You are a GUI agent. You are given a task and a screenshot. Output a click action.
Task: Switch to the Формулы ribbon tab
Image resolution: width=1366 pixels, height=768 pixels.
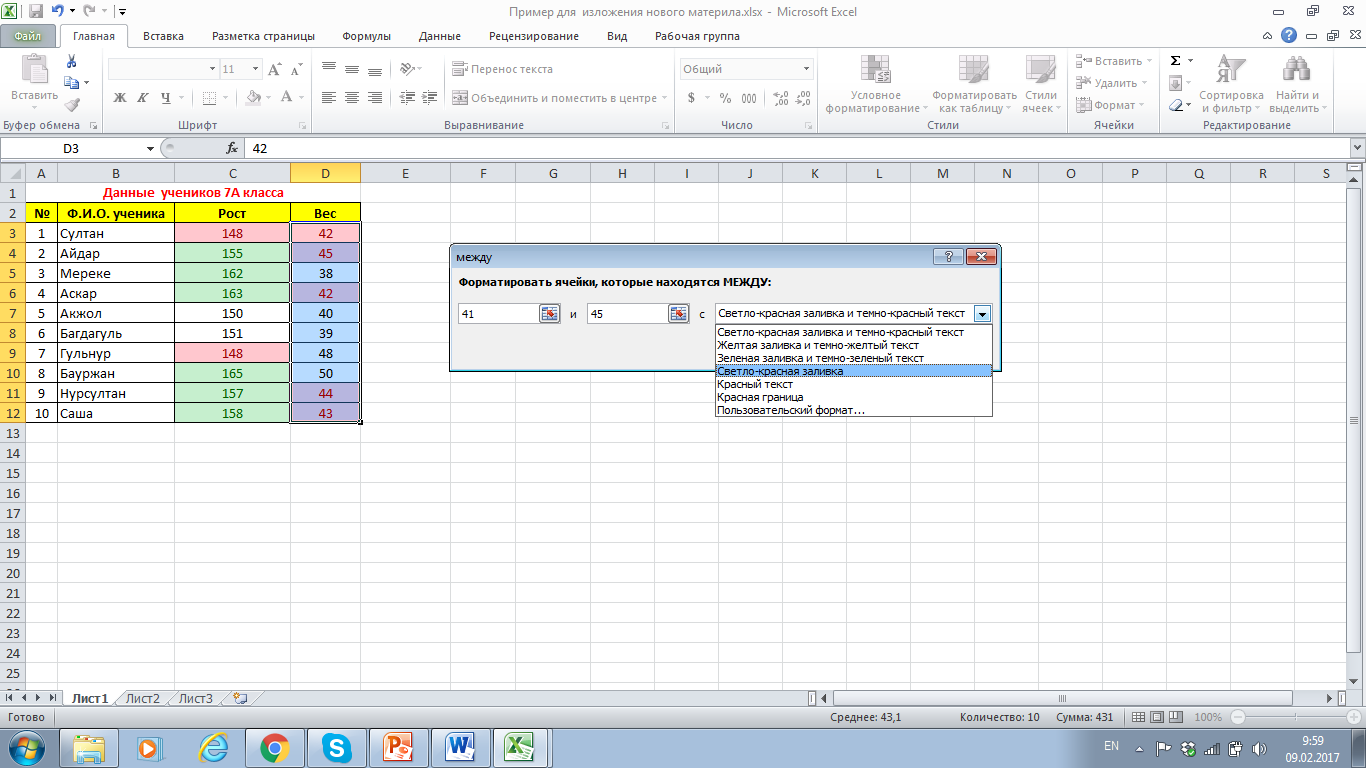367,36
